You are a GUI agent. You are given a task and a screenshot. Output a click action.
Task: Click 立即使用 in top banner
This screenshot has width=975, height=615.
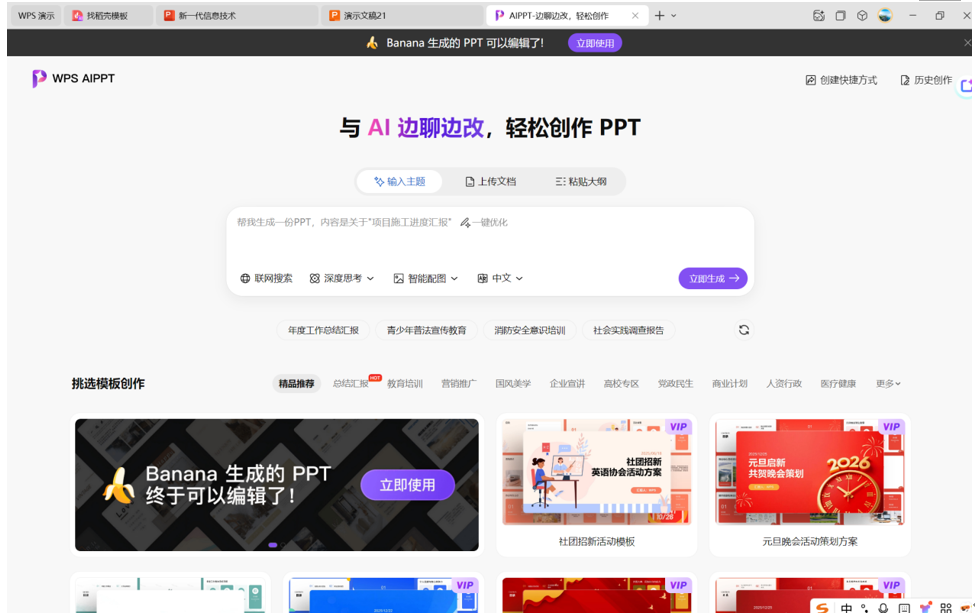[594, 43]
